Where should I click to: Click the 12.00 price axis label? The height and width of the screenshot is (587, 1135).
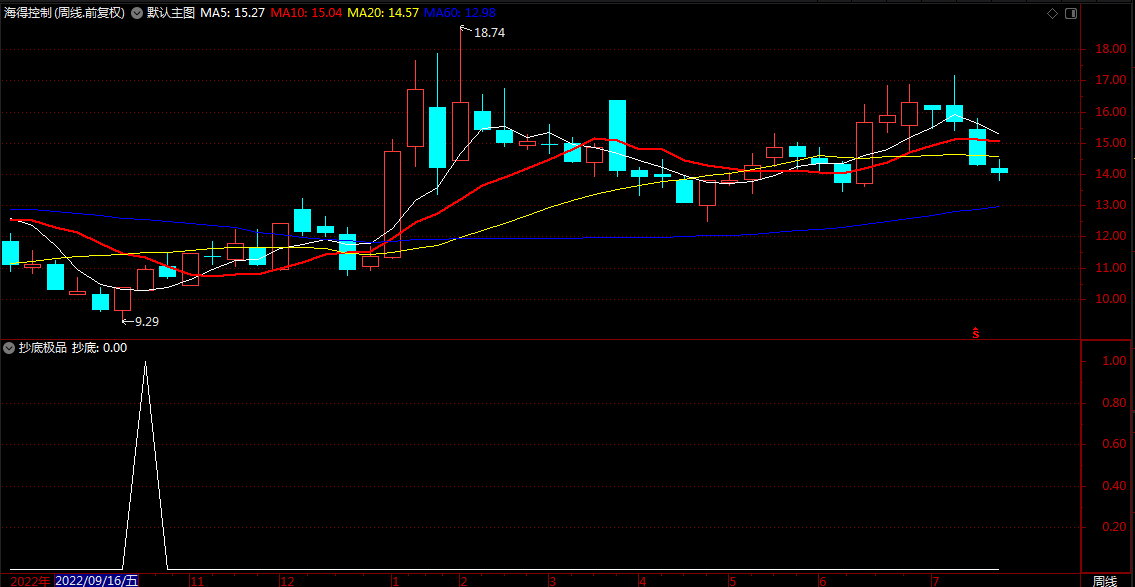point(1110,237)
